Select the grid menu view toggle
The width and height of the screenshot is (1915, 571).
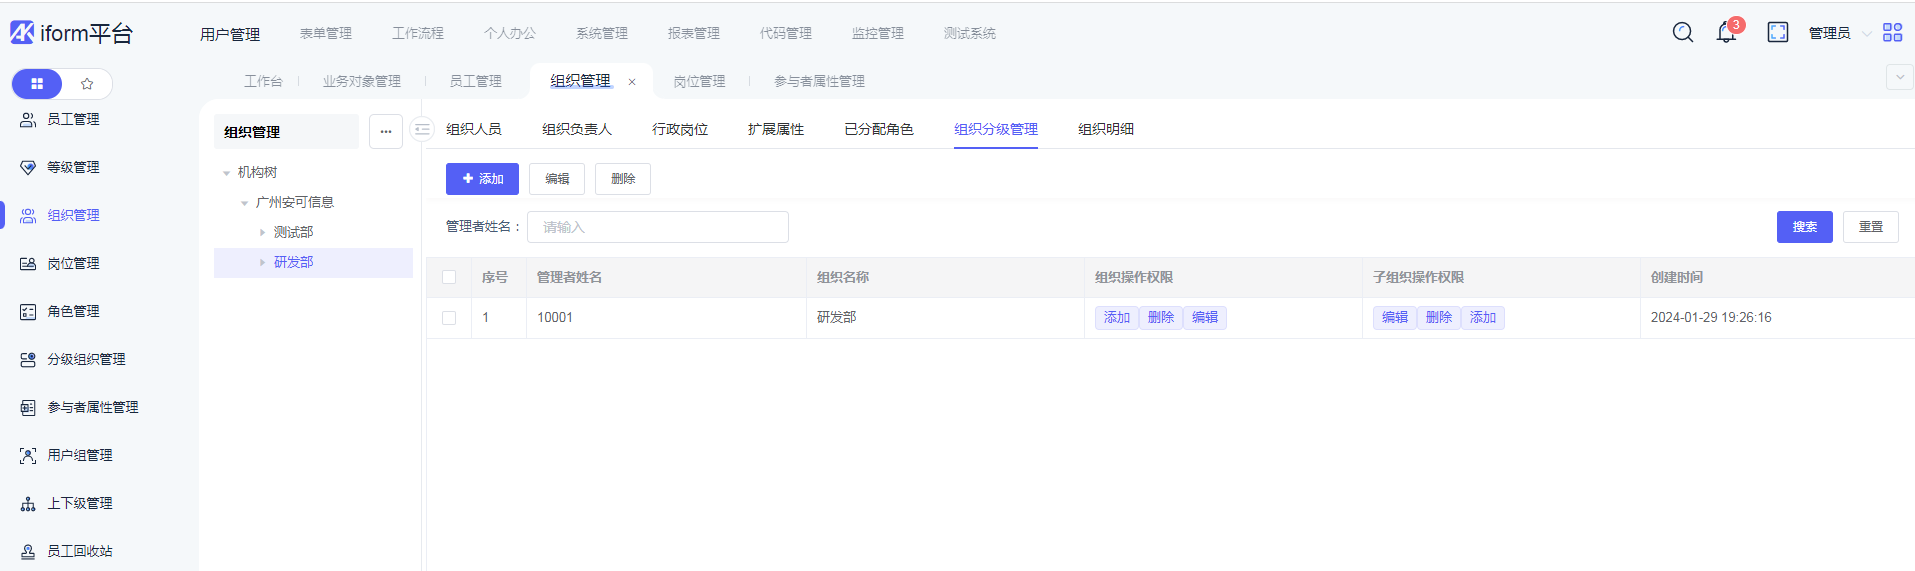37,84
